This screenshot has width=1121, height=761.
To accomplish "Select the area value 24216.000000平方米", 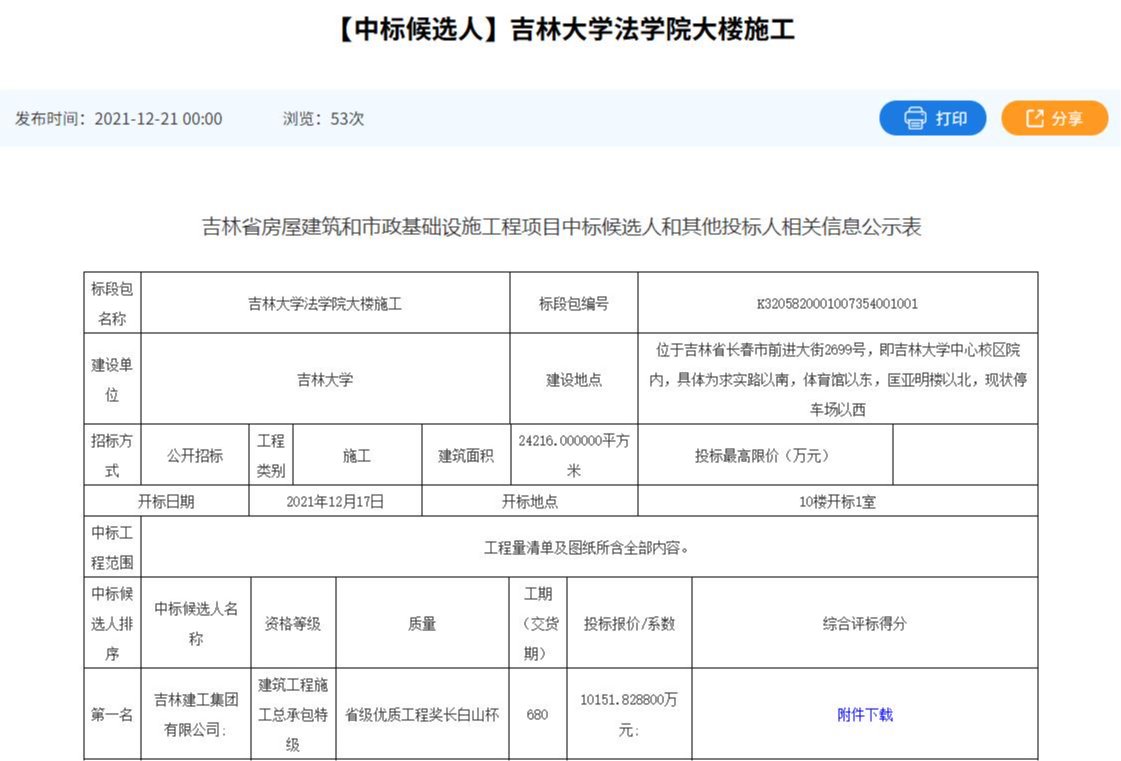I will [573, 456].
